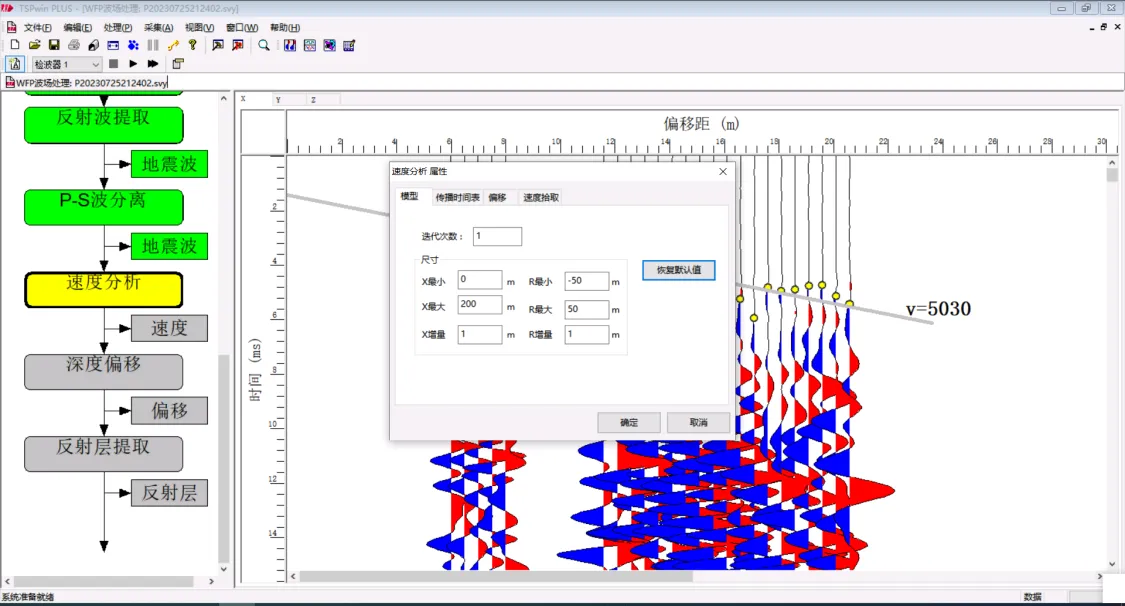
Task: Select the 模型 tab in dialog
Action: pyautogui.click(x=410, y=197)
